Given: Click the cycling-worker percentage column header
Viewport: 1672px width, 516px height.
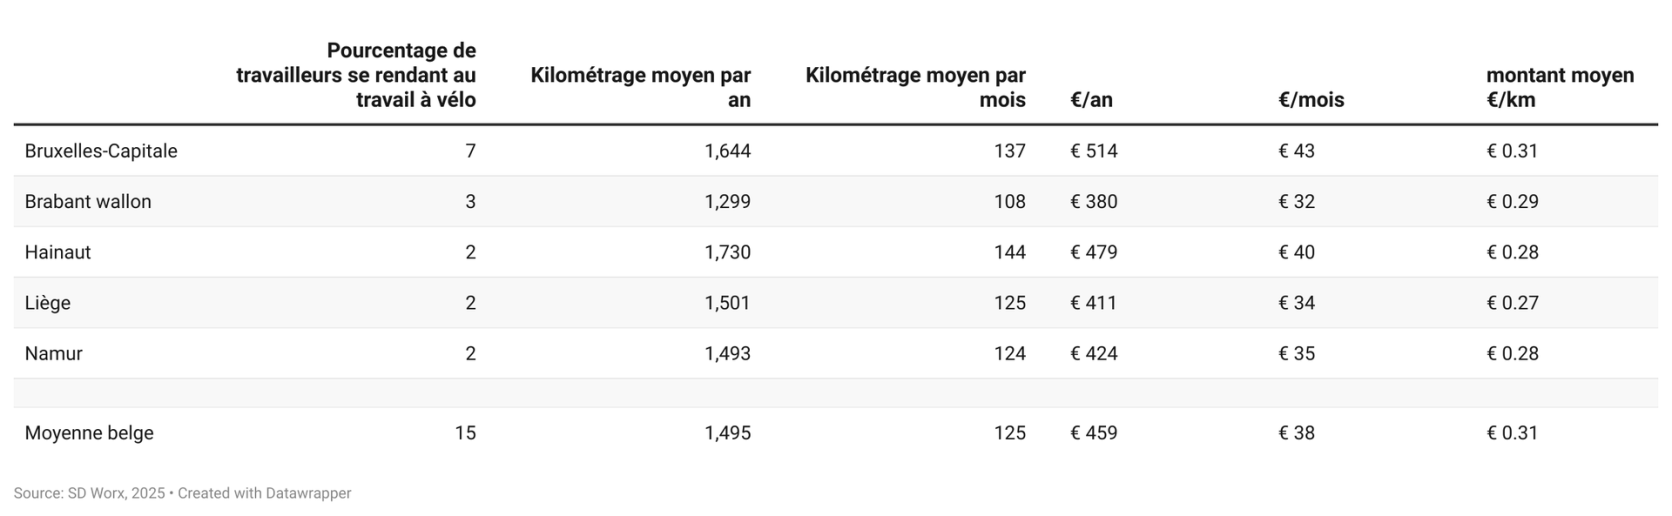Looking at the screenshot, I should (x=356, y=75).
